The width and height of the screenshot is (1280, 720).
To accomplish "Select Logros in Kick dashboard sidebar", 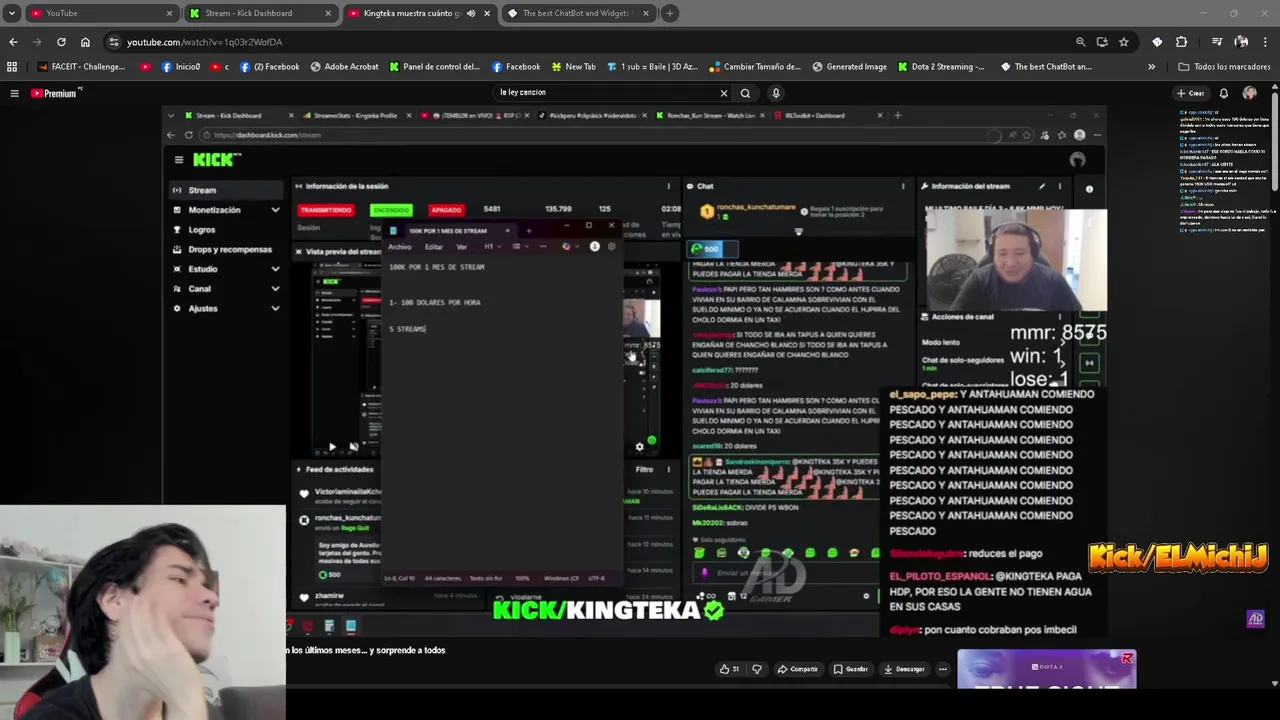I will [x=201, y=230].
